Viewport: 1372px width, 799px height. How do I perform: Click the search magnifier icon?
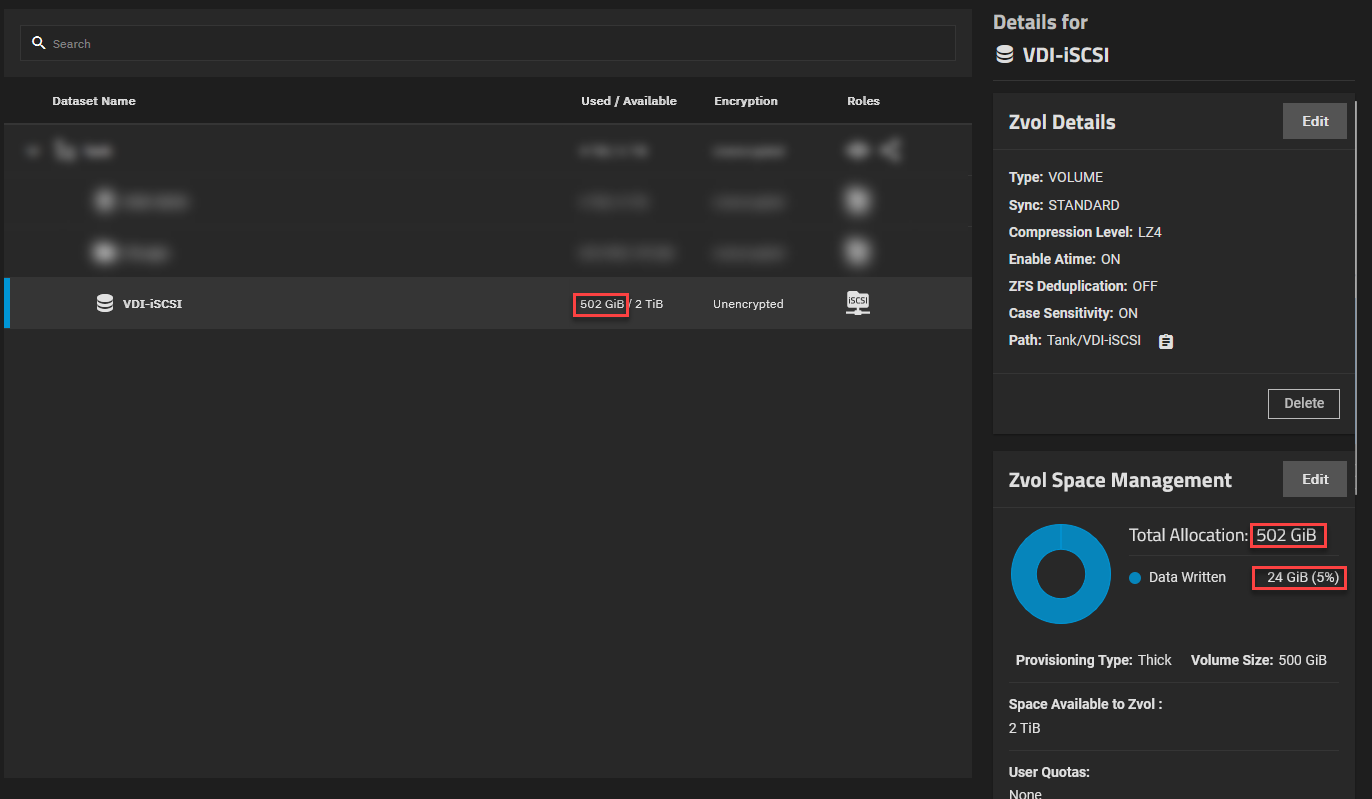(x=39, y=43)
